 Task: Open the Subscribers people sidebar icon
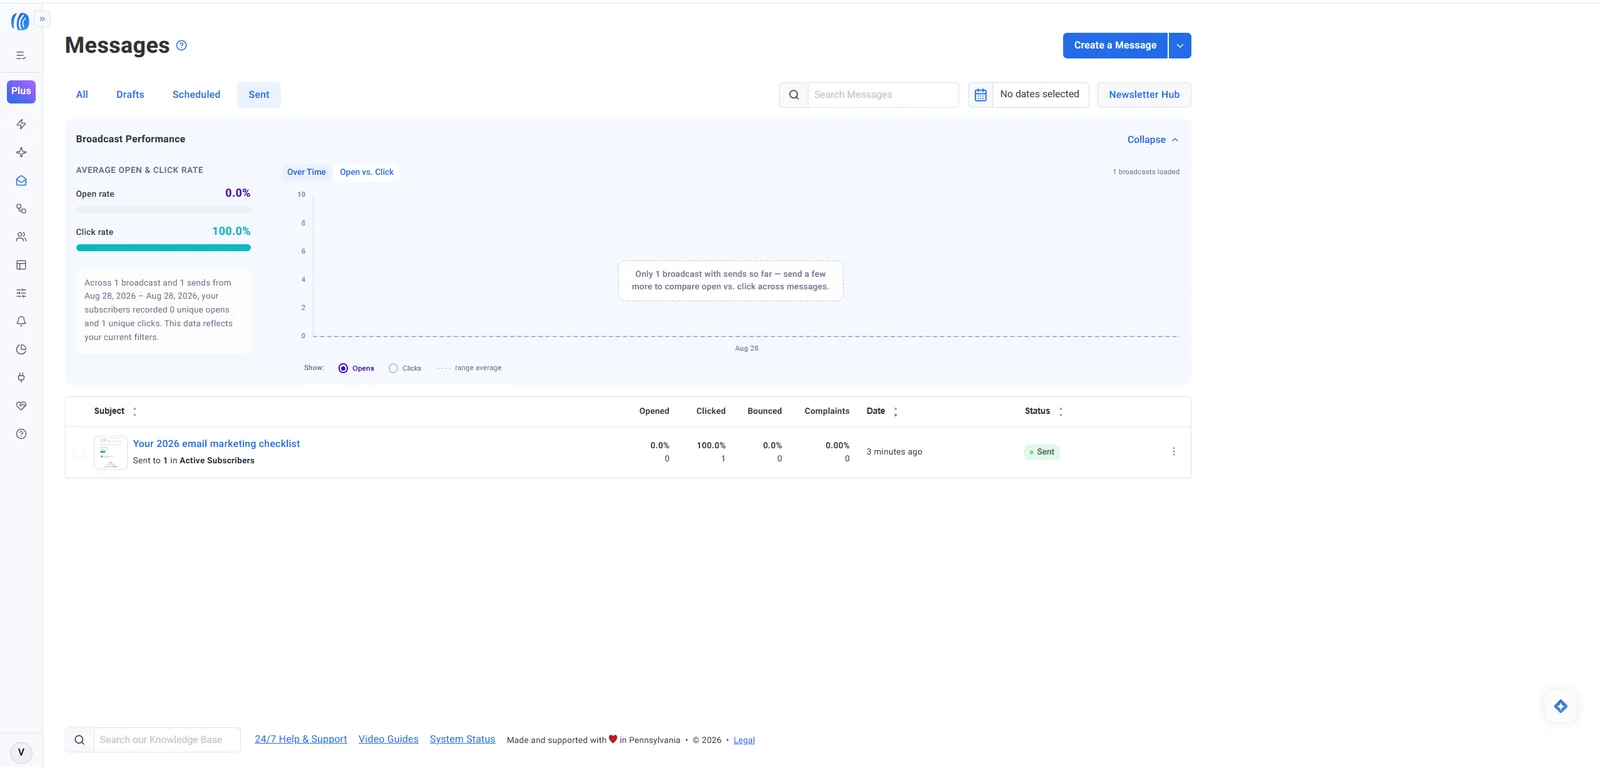coord(21,237)
